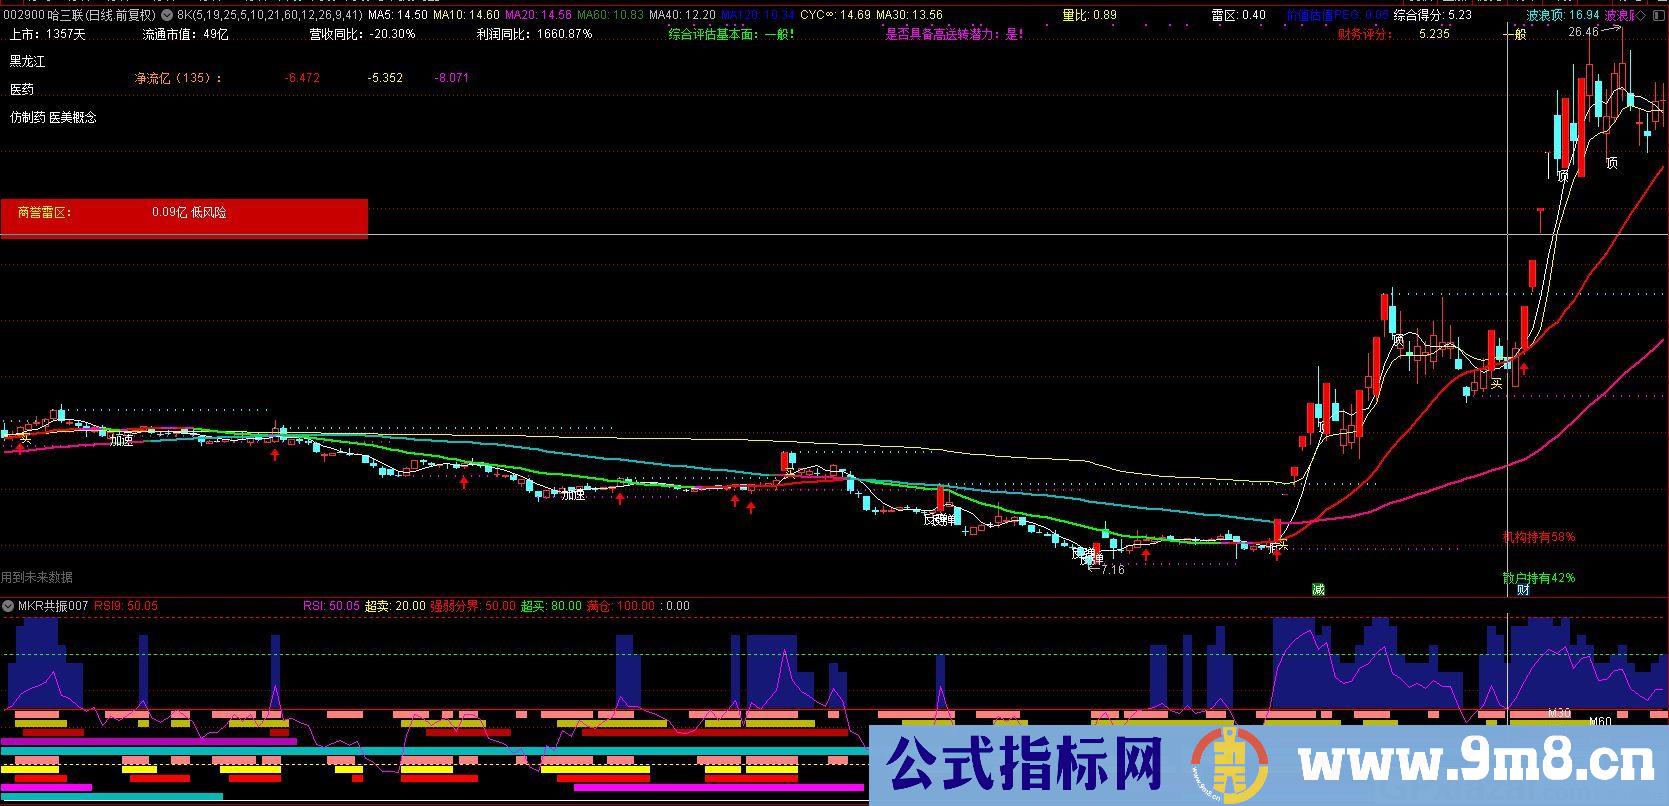The image size is (1669, 806).
Task: Click the 公式指标网 banner title
Action: (x=1026, y=765)
